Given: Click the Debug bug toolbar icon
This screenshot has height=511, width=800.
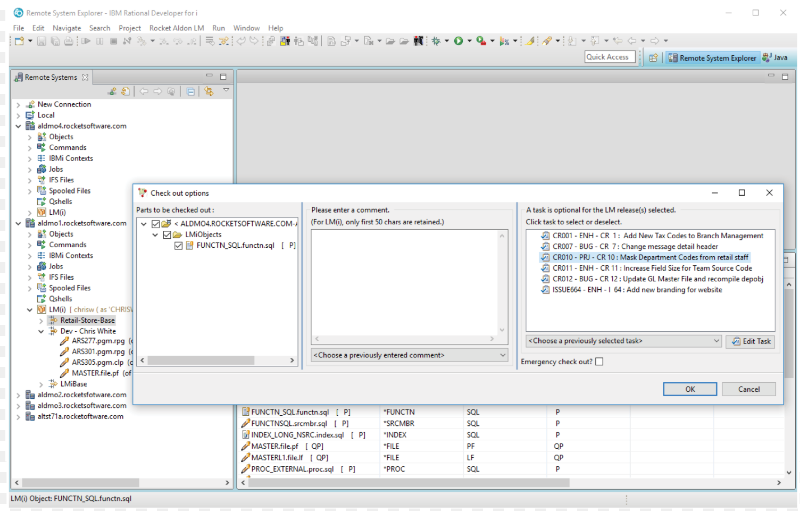Looking at the screenshot, I should (435, 41).
